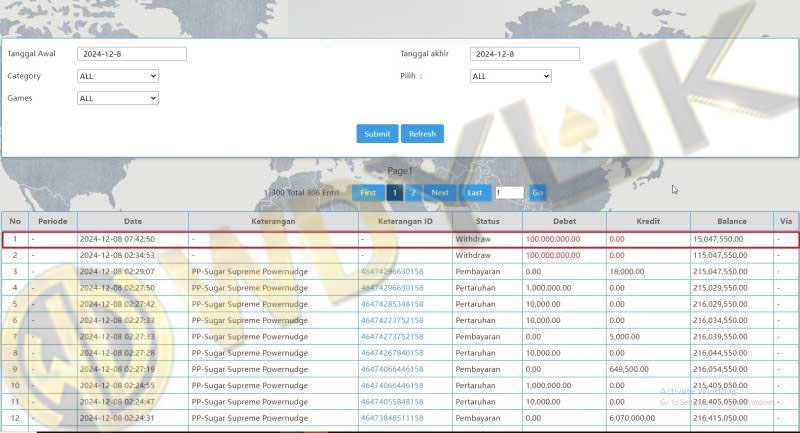
Task: Click Withdraw status in row 2
Action: 473,256
